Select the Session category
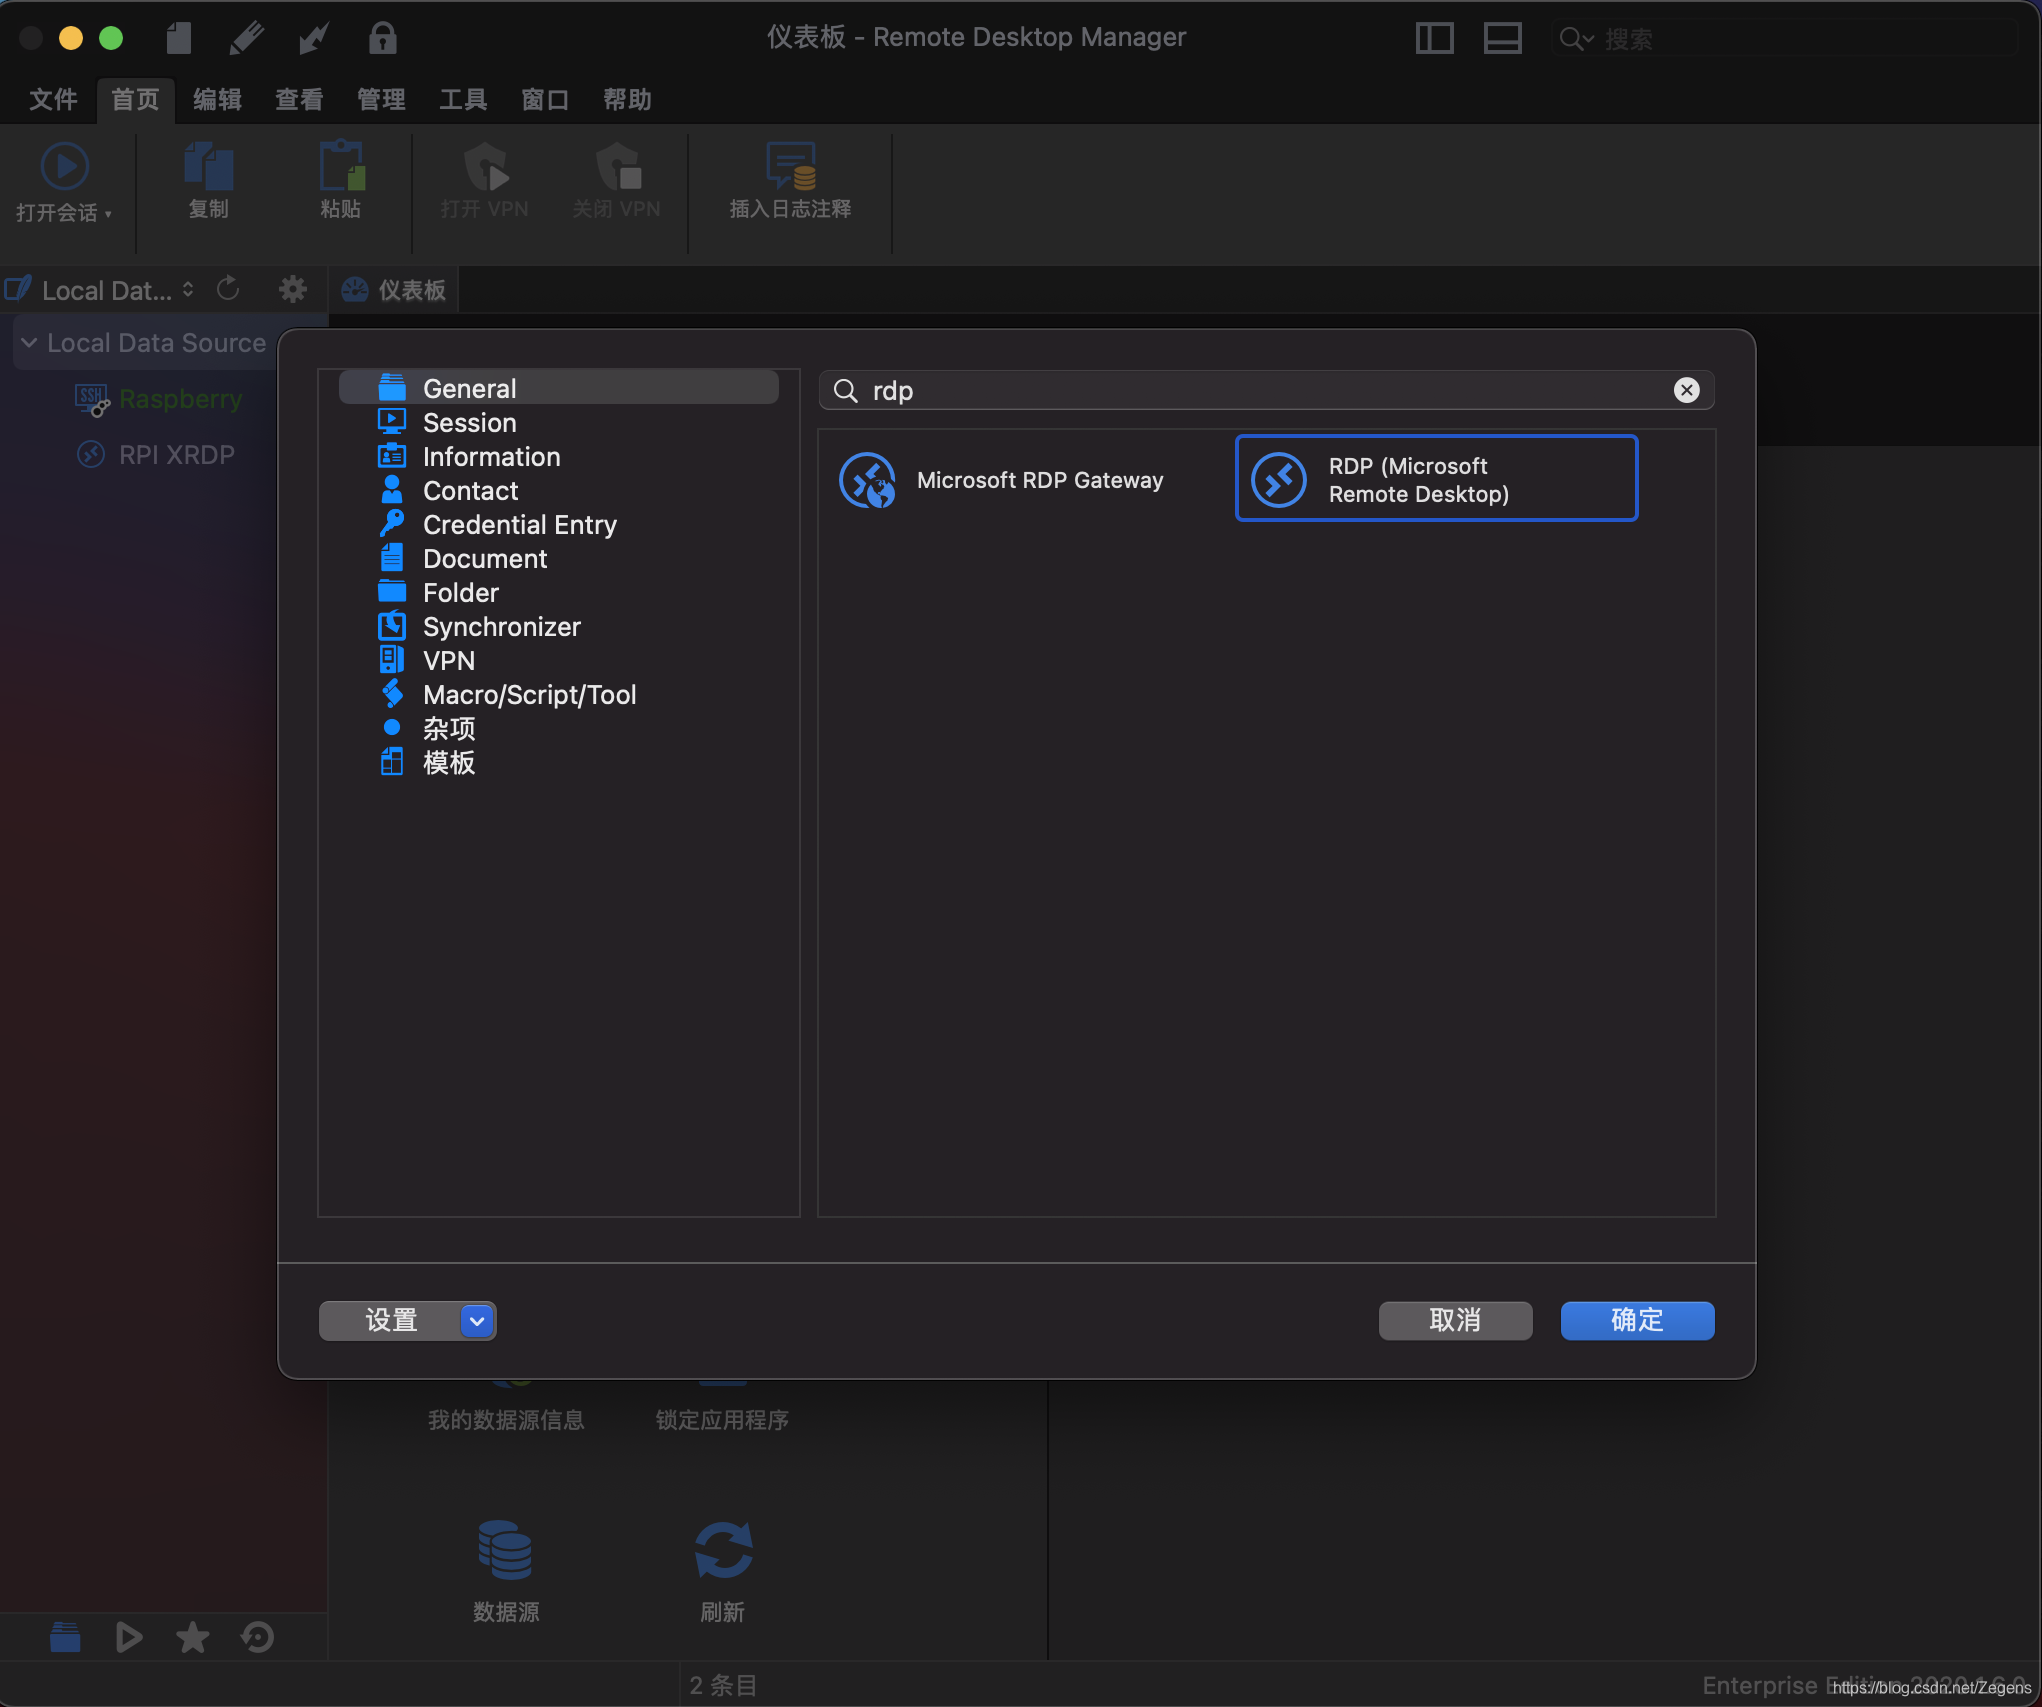Screen dimensions: 2042x1707 tap(559, 422)
